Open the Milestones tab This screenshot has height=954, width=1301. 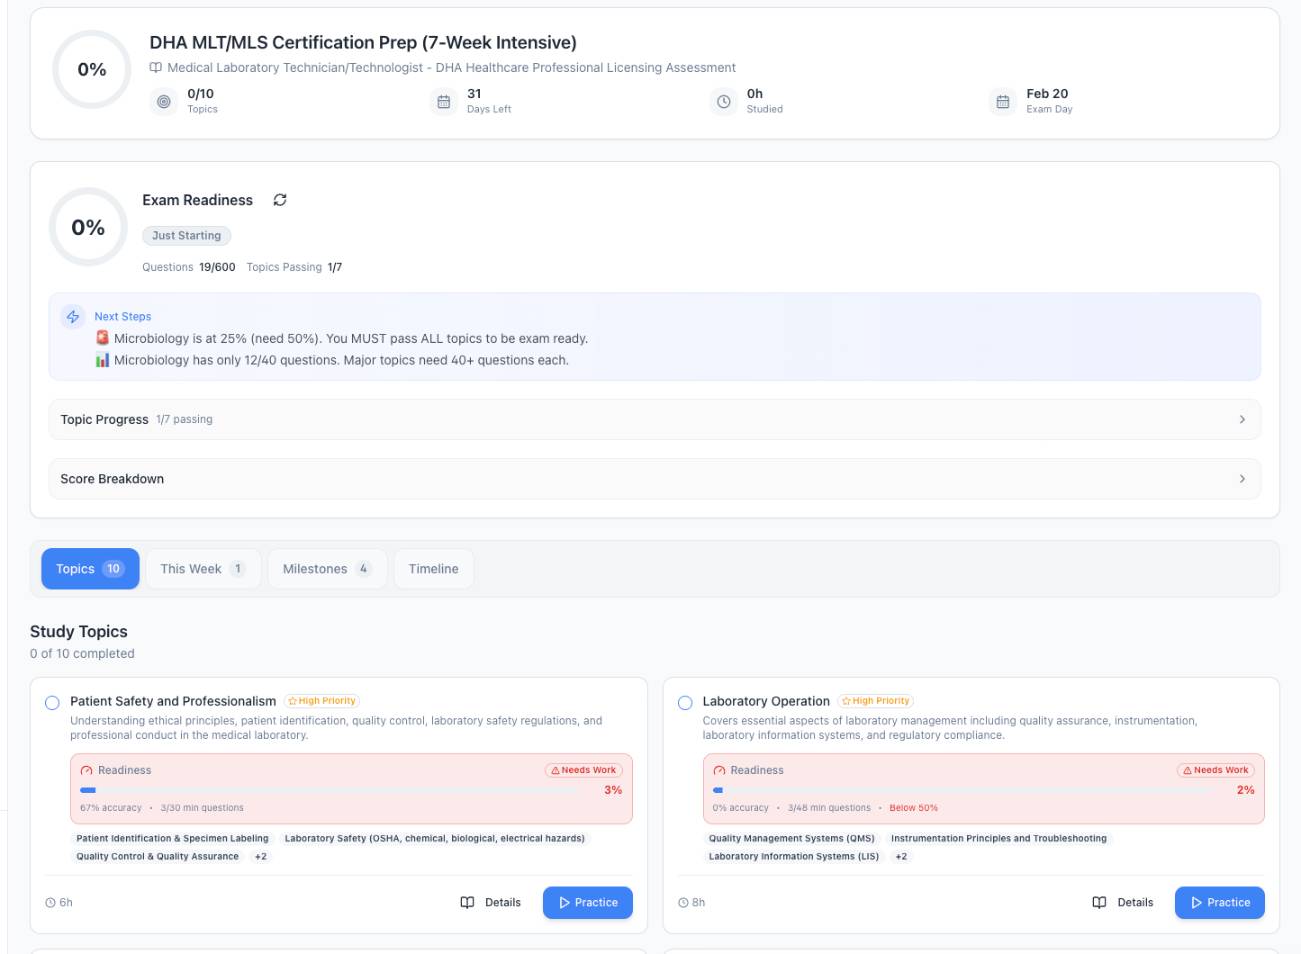coord(327,569)
